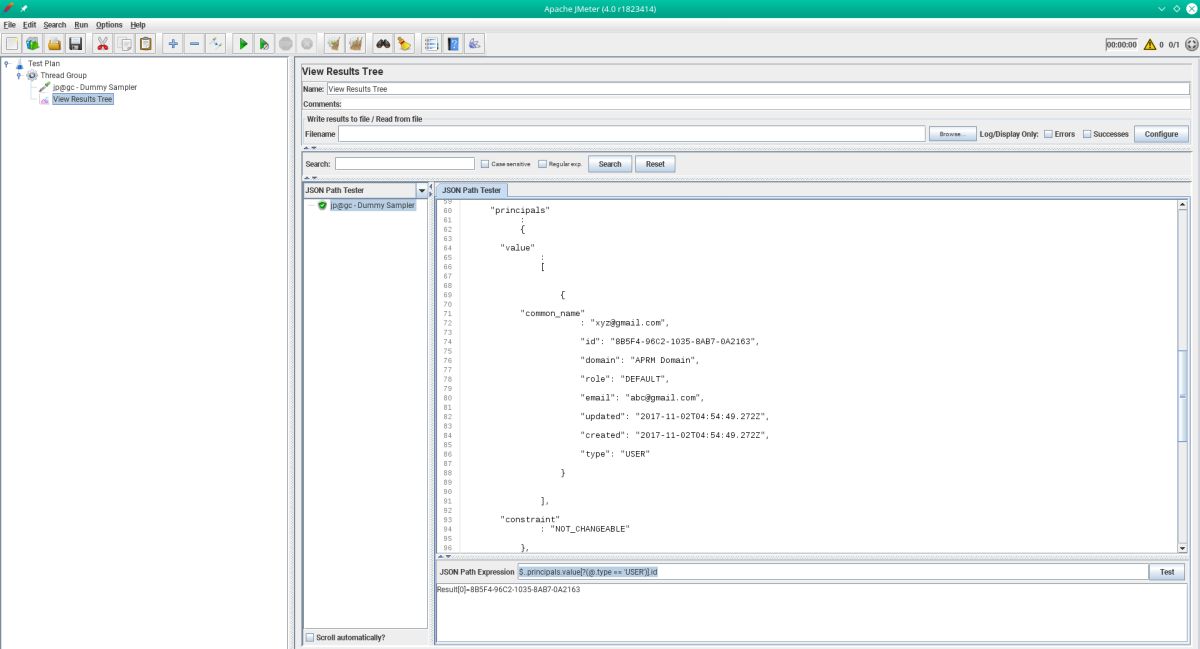The height and width of the screenshot is (649, 1200).
Task: Select View Results Tree node
Action: (82, 99)
